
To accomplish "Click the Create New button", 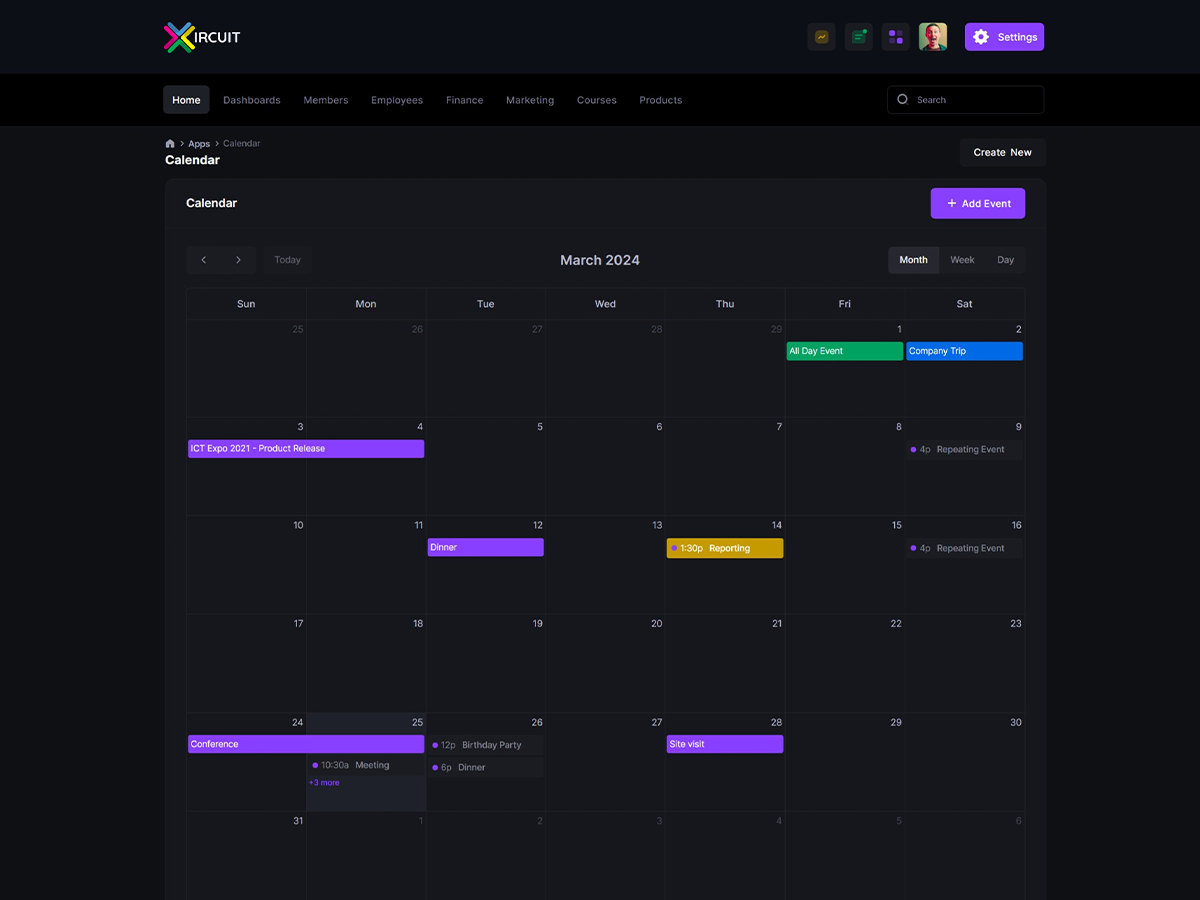I will [1003, 152].
